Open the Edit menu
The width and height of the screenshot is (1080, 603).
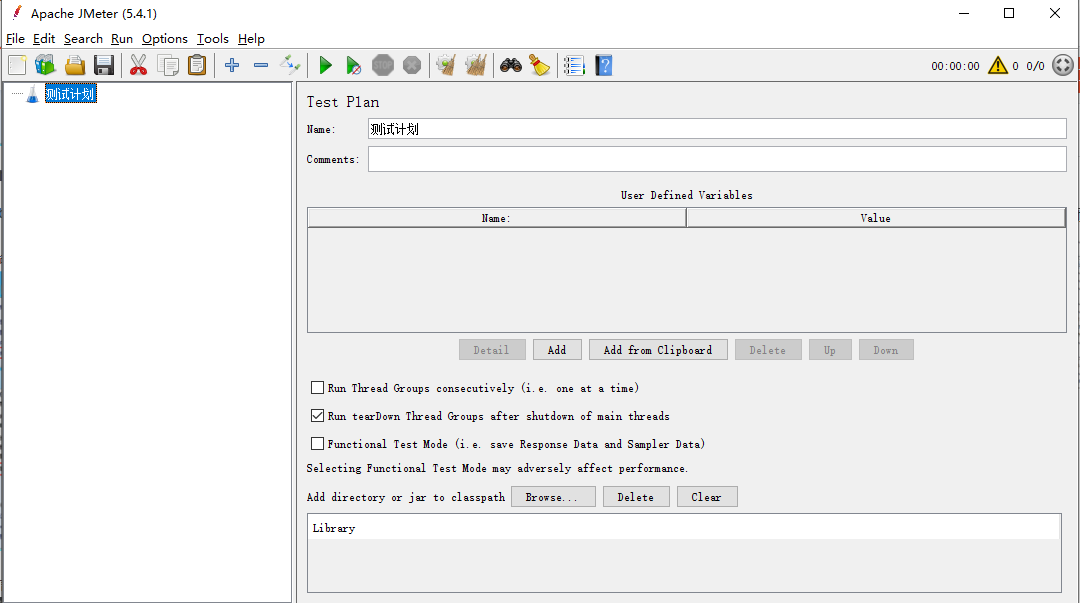[x=43, y=39]
